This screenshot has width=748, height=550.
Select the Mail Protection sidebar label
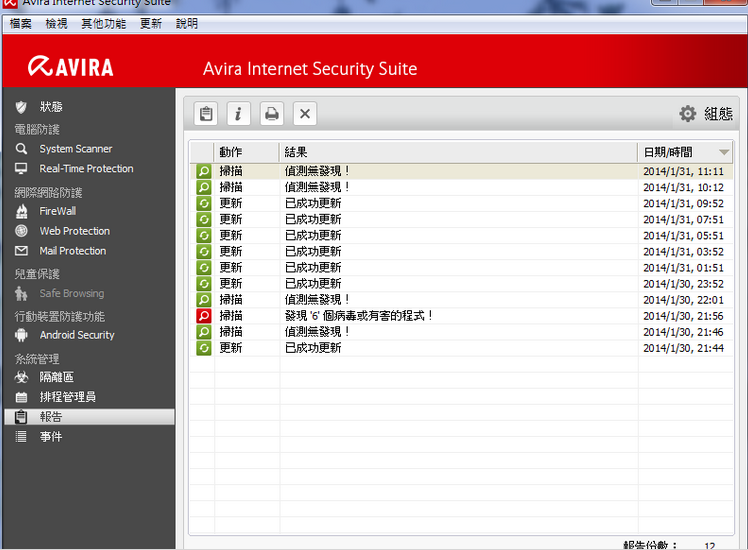[73, 250]
